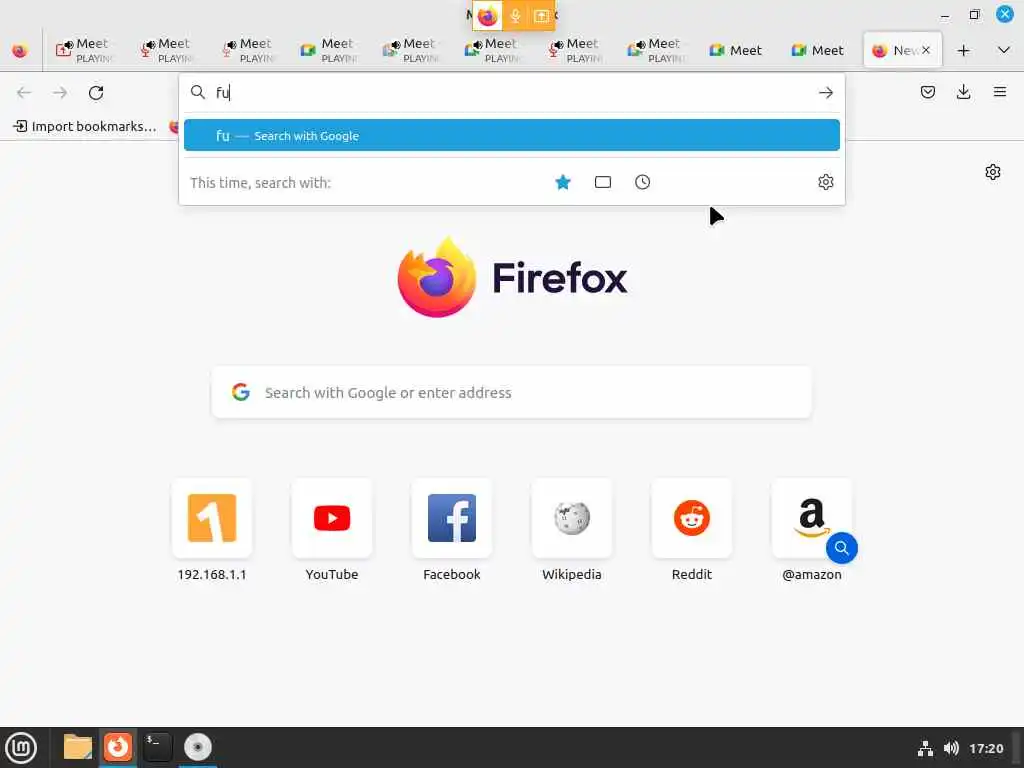Open the Linux Mint start menu
Viewport: 1024px width, 768px height.
pos(21,748)
